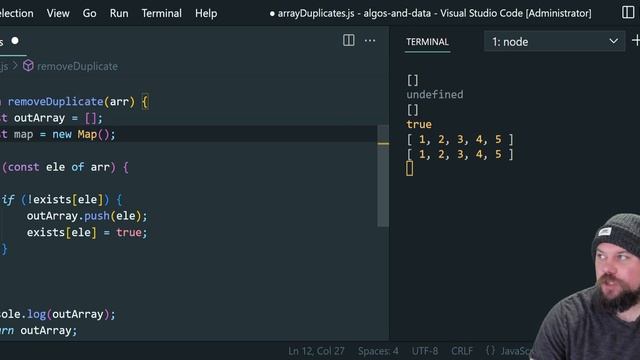The image size is (640, 360).
Task: Click the split editor right icon
Action: click(349, 40)
